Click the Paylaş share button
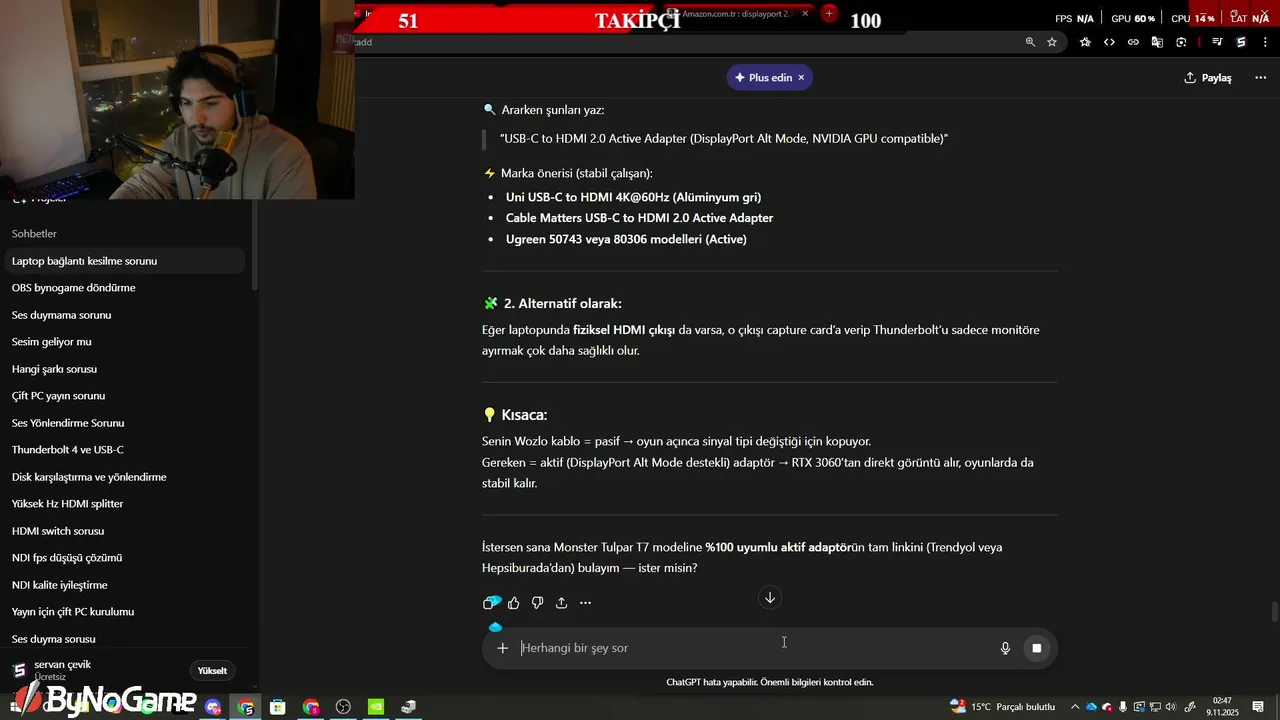 tap(1208, 78)
